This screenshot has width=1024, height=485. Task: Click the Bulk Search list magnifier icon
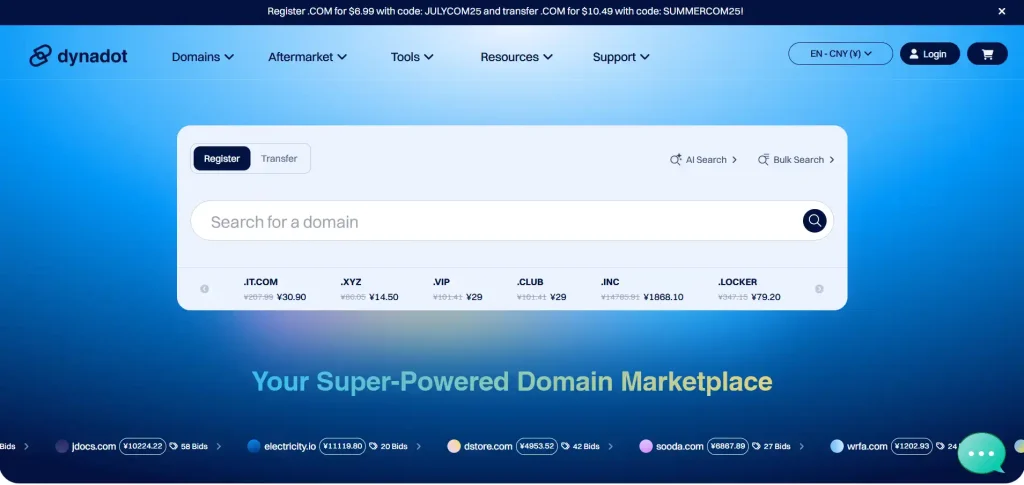pyautogui.click(x=763, y=159)
